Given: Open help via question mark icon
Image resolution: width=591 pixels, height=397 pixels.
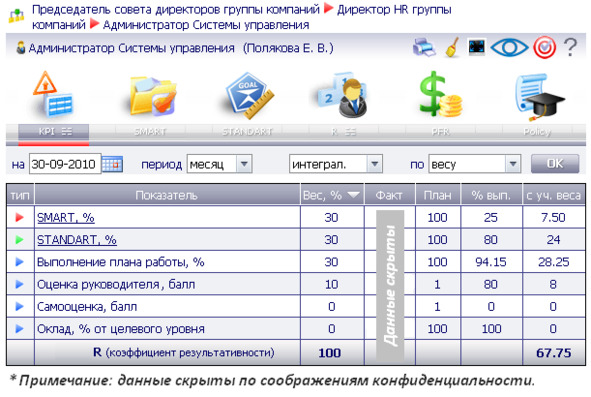Looking at the screenshot, I should (570, 48).
